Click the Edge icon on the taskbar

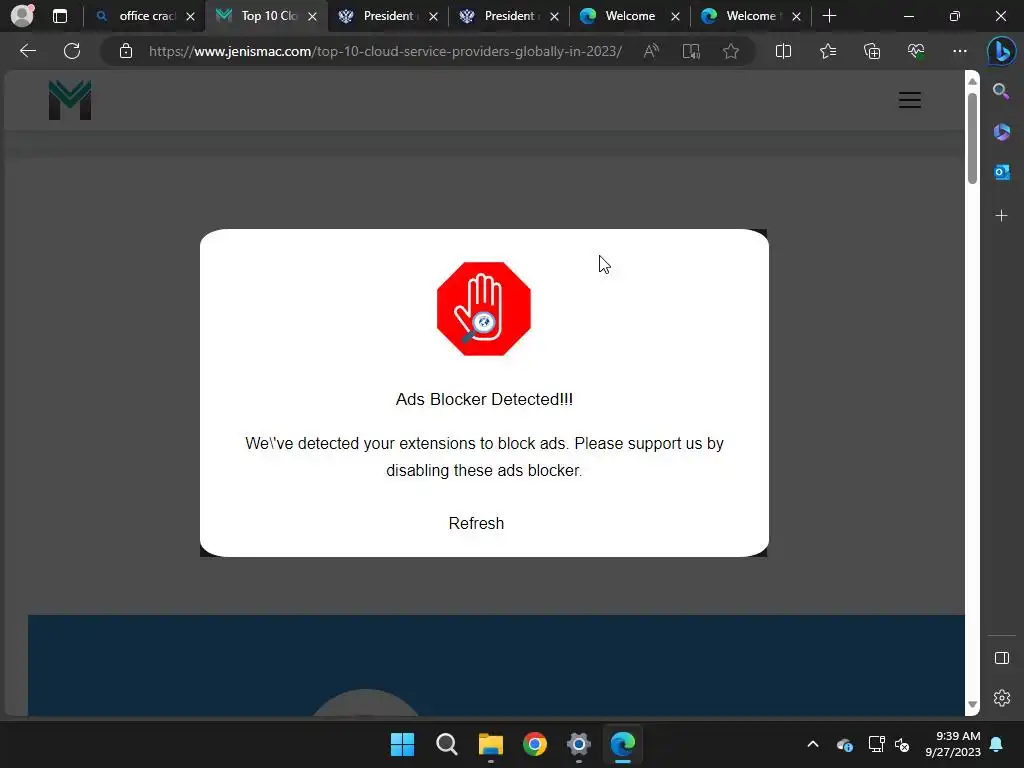click(622, 744)
